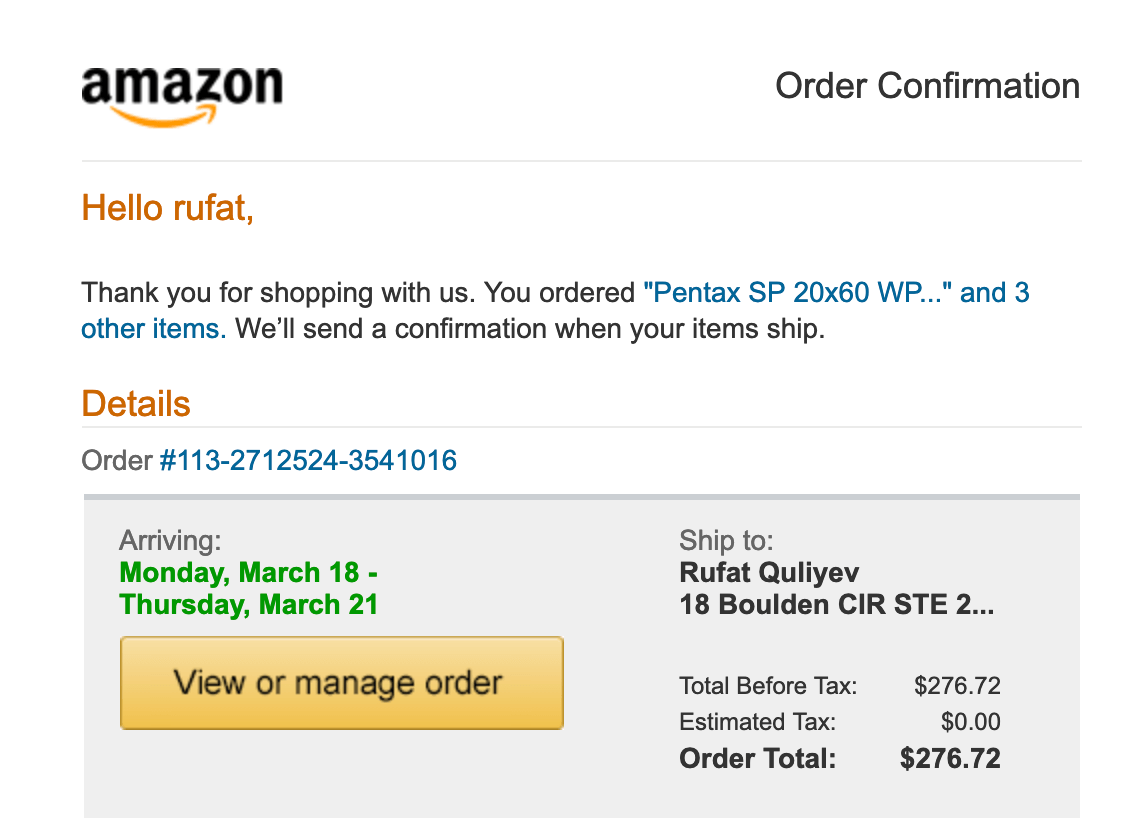The image size is (1124, 834).
Task: Click the bold Order Total amount
Action: (x=950, y=758)
